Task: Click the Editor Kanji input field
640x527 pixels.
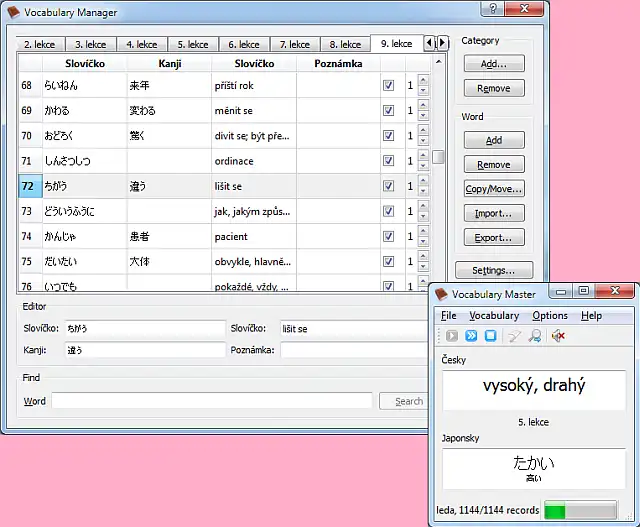Action: coord(145,350)
